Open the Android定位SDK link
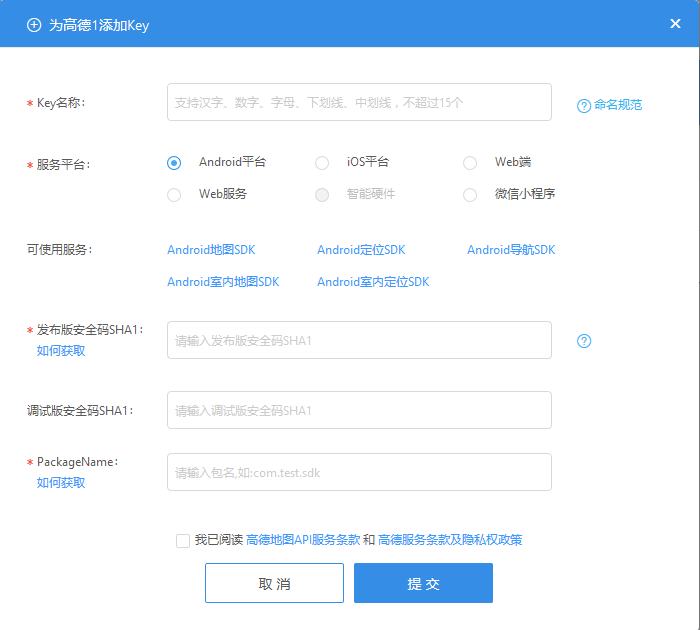 [x=361, y=250]
